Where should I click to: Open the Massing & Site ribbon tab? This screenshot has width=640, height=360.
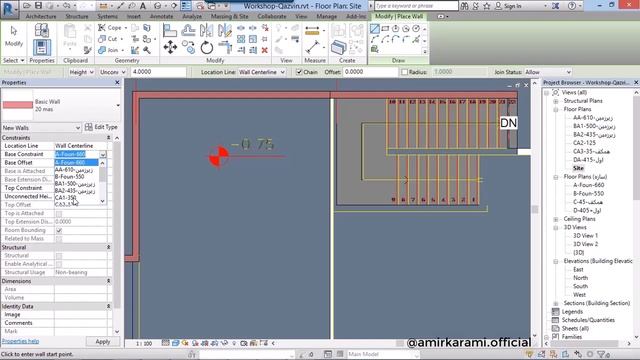pyautogui.click(x=229, y=16)
